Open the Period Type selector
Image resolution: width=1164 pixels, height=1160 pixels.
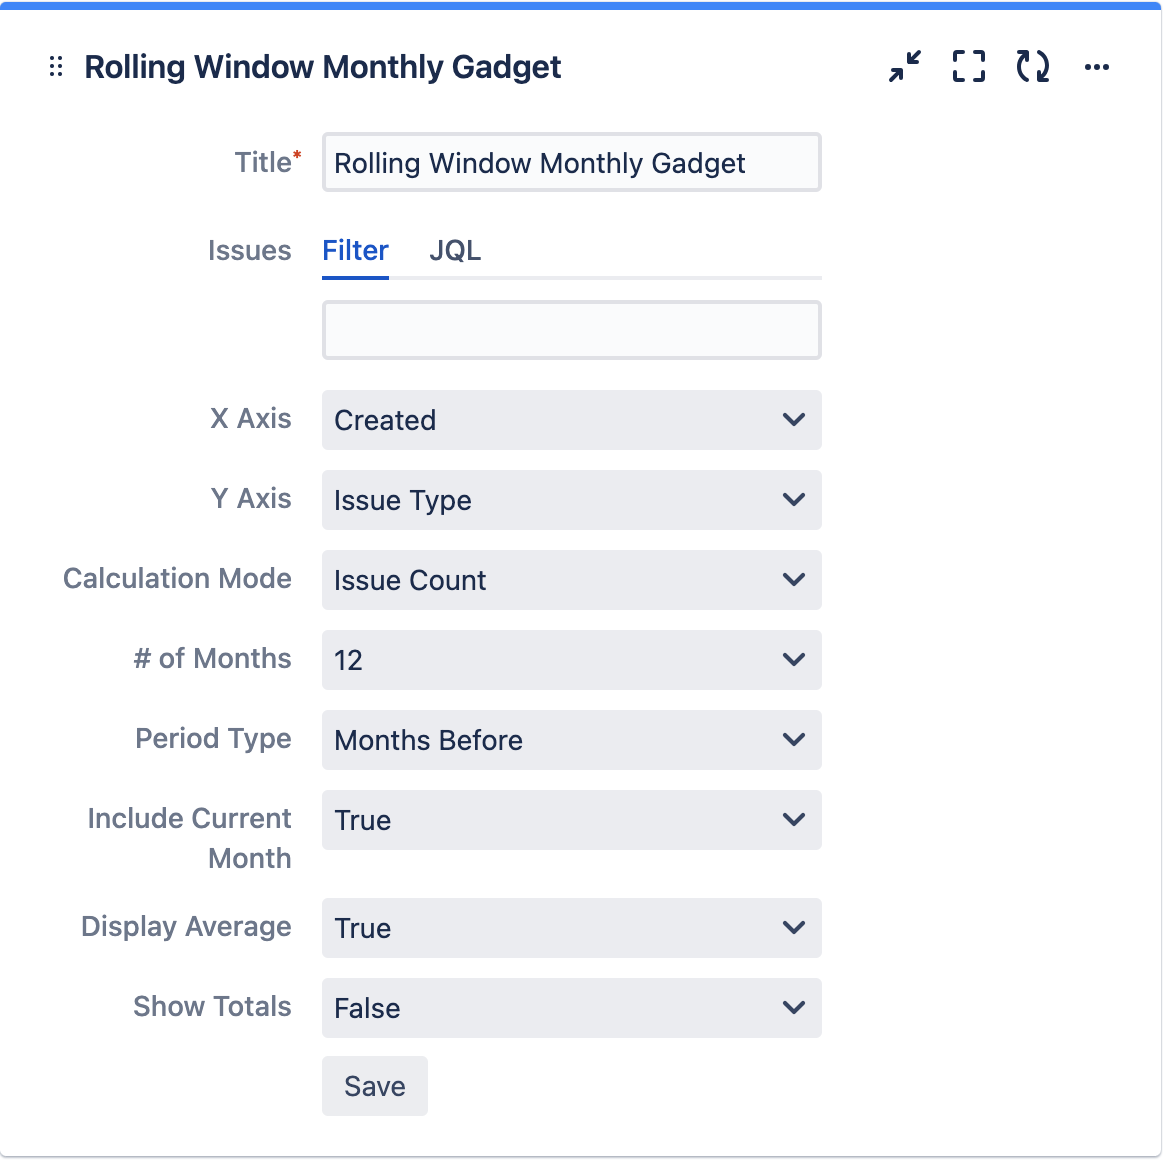(x=571, y=740)
